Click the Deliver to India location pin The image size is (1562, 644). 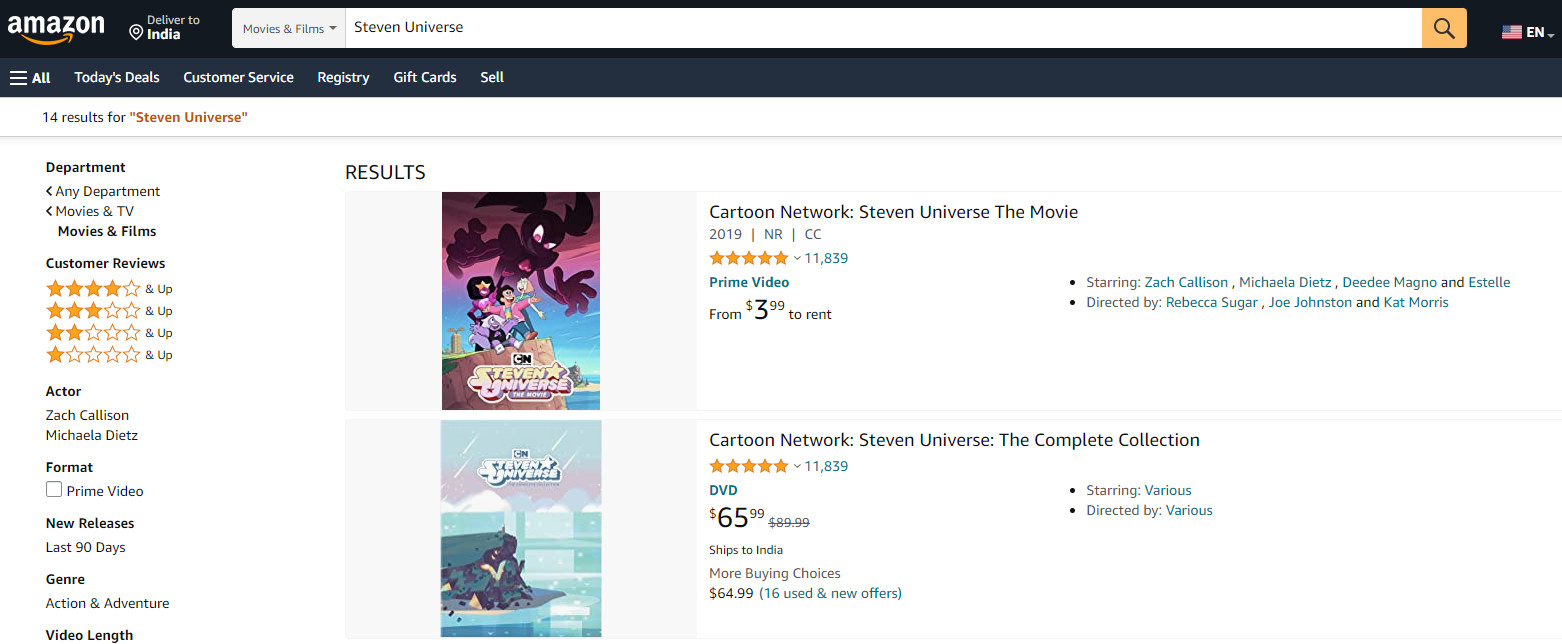click(136, 33)
